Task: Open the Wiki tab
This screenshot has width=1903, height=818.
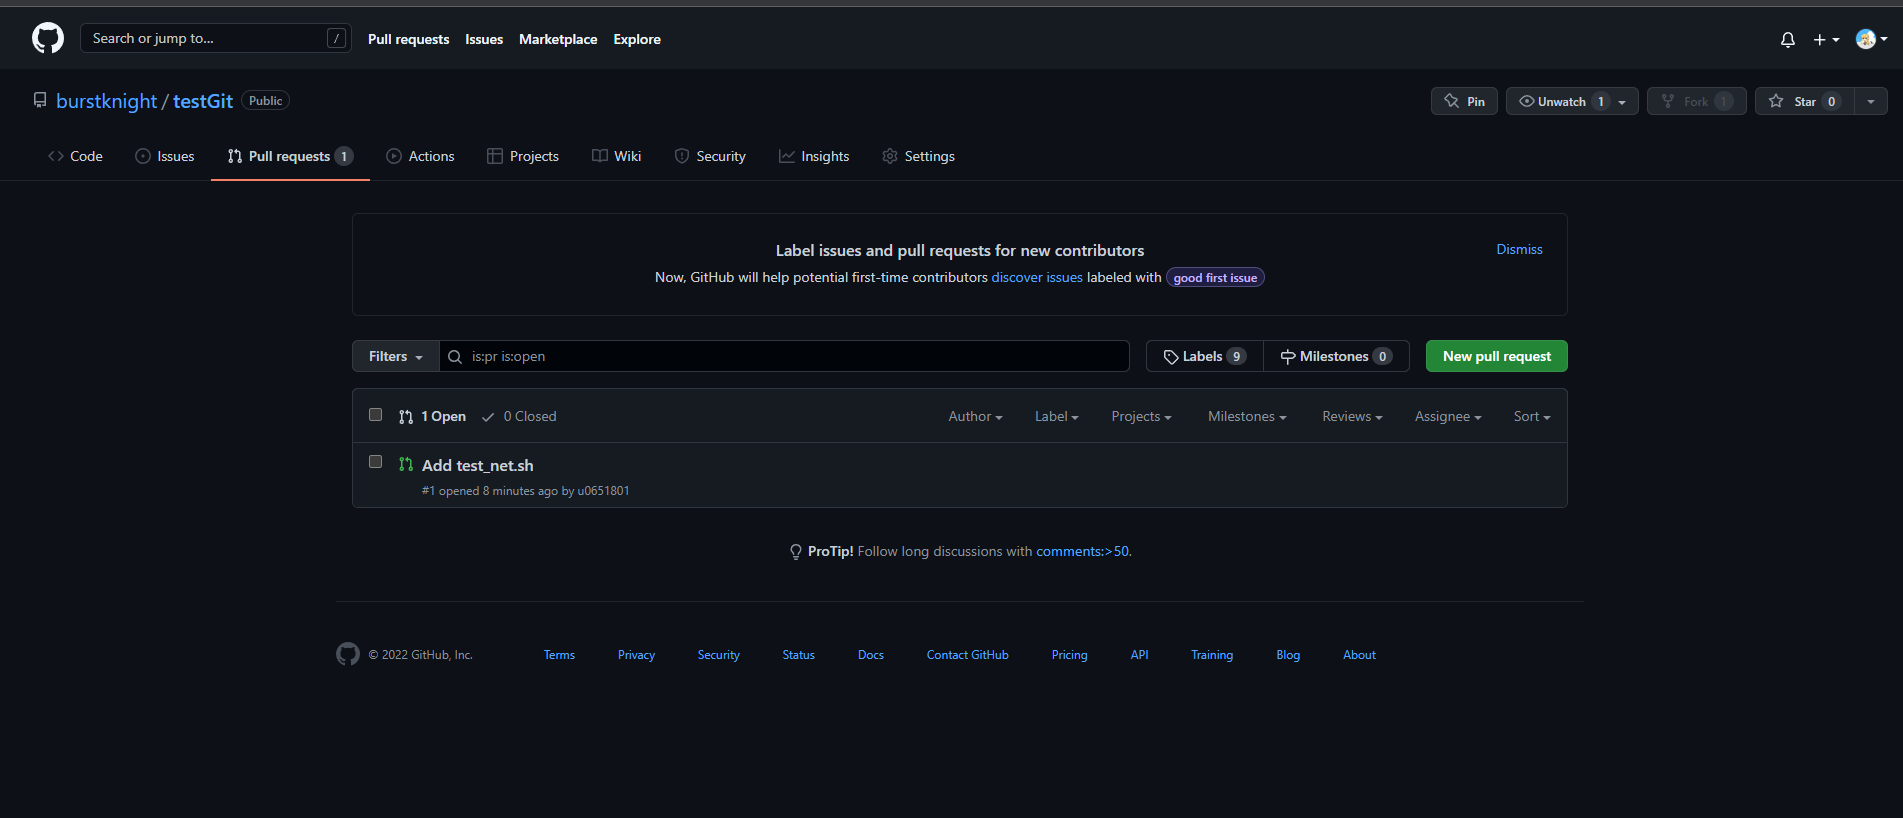Action: pyautogui.click(x=617, y=156)
